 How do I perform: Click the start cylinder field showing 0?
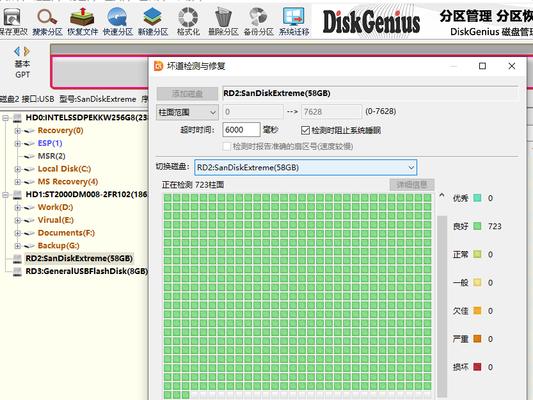click(253, 112)
